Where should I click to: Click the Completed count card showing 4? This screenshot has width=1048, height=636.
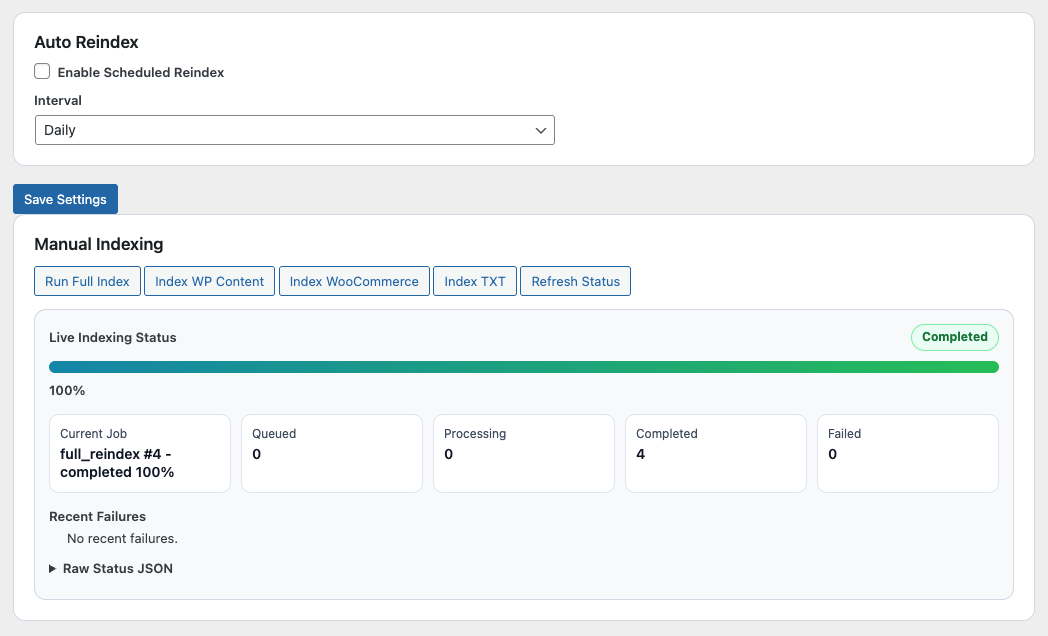(716, 454)
